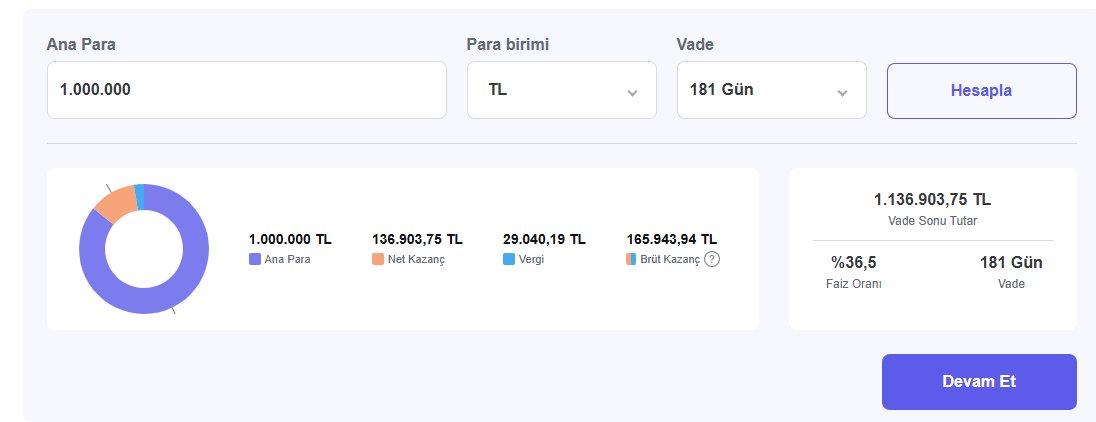Click the Brüt Kazanç help question-mark icon
The image size is (1096, 422).
point(712,259)
